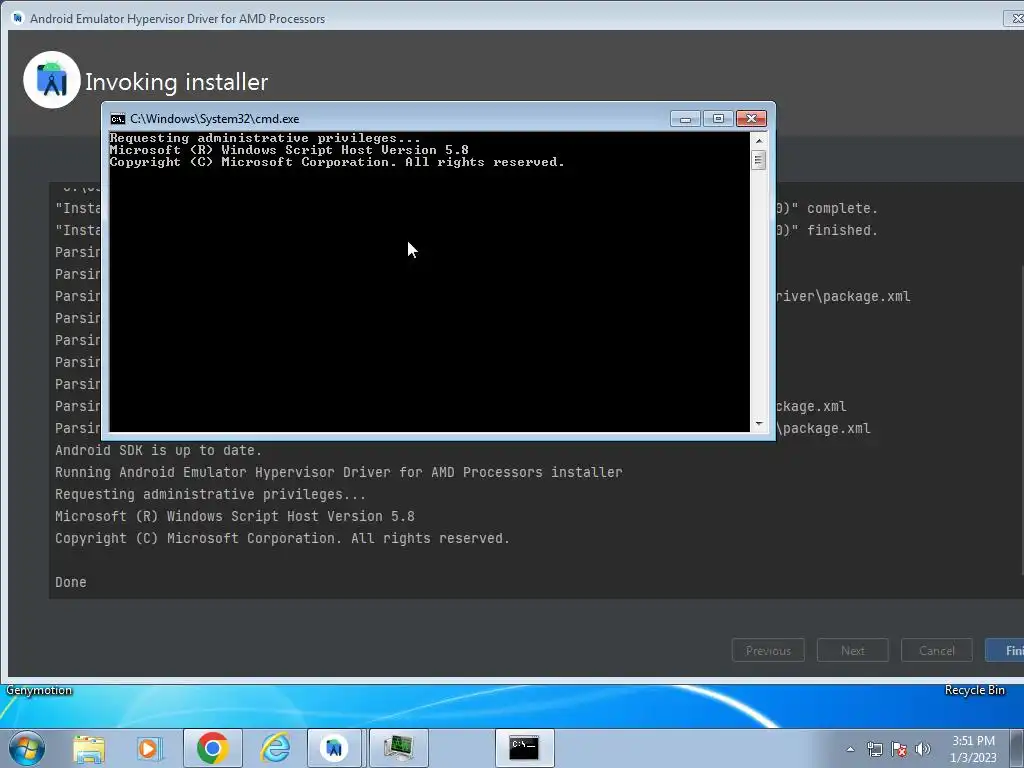Open Action Center flag icon
Screen dimensions: 1024x768
pyautogui.click(x=899, y=749)
